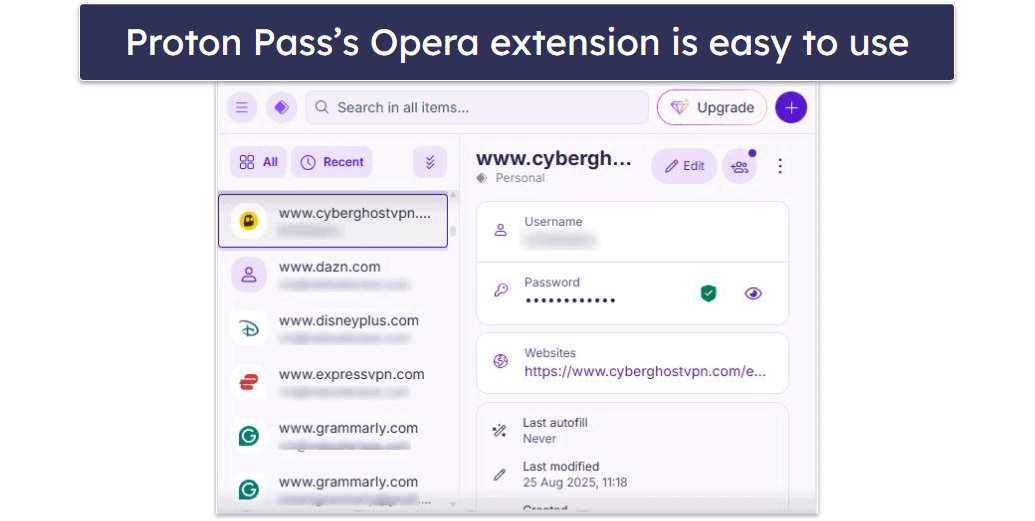
Task: Click Last autofill Never value
Action: (539, 438)
